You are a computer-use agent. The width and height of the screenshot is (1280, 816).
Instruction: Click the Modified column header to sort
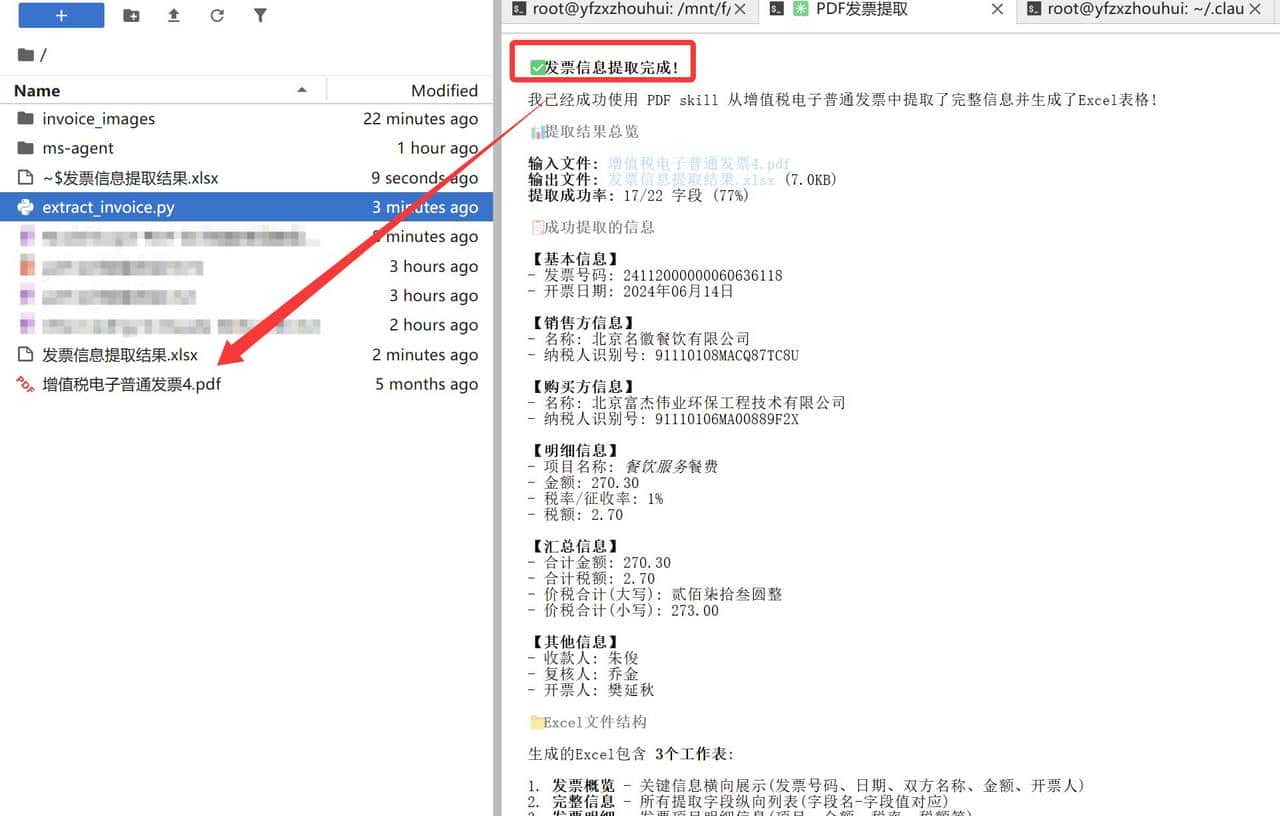point(444,90)
